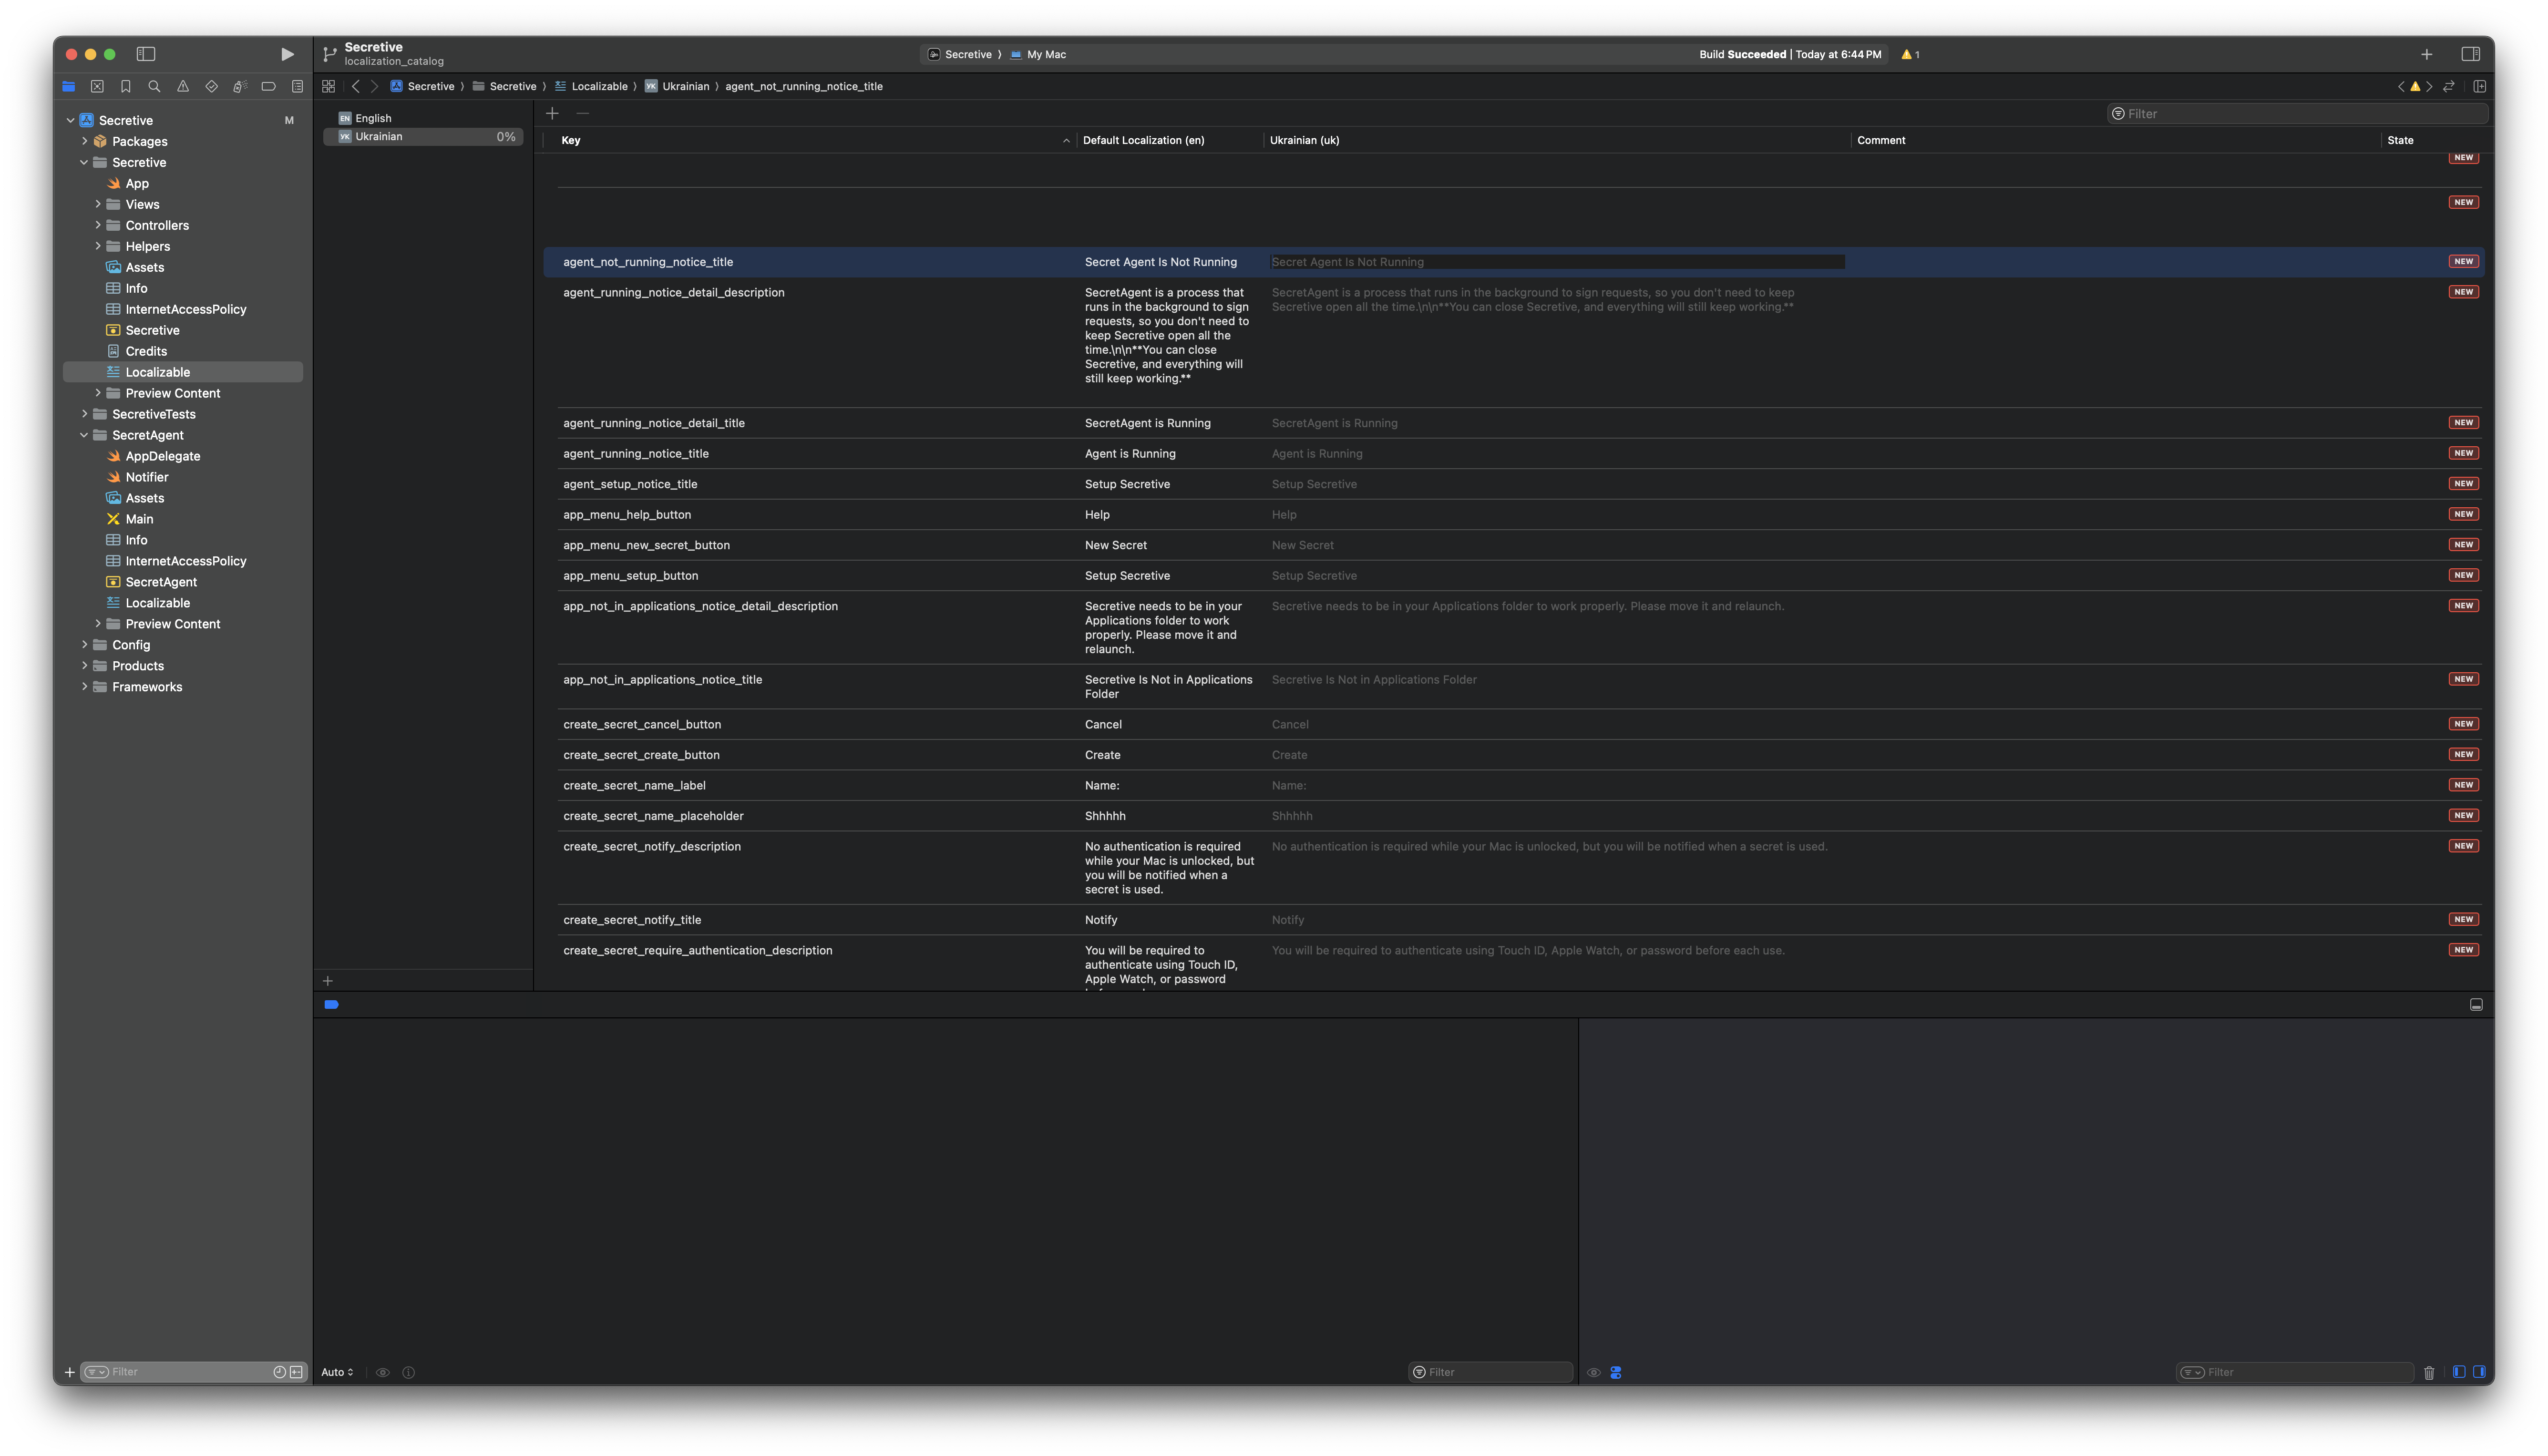Open the Issue navigator warning icon
This screenshot has width=2548, height=1456.
(x=183, y=86)
